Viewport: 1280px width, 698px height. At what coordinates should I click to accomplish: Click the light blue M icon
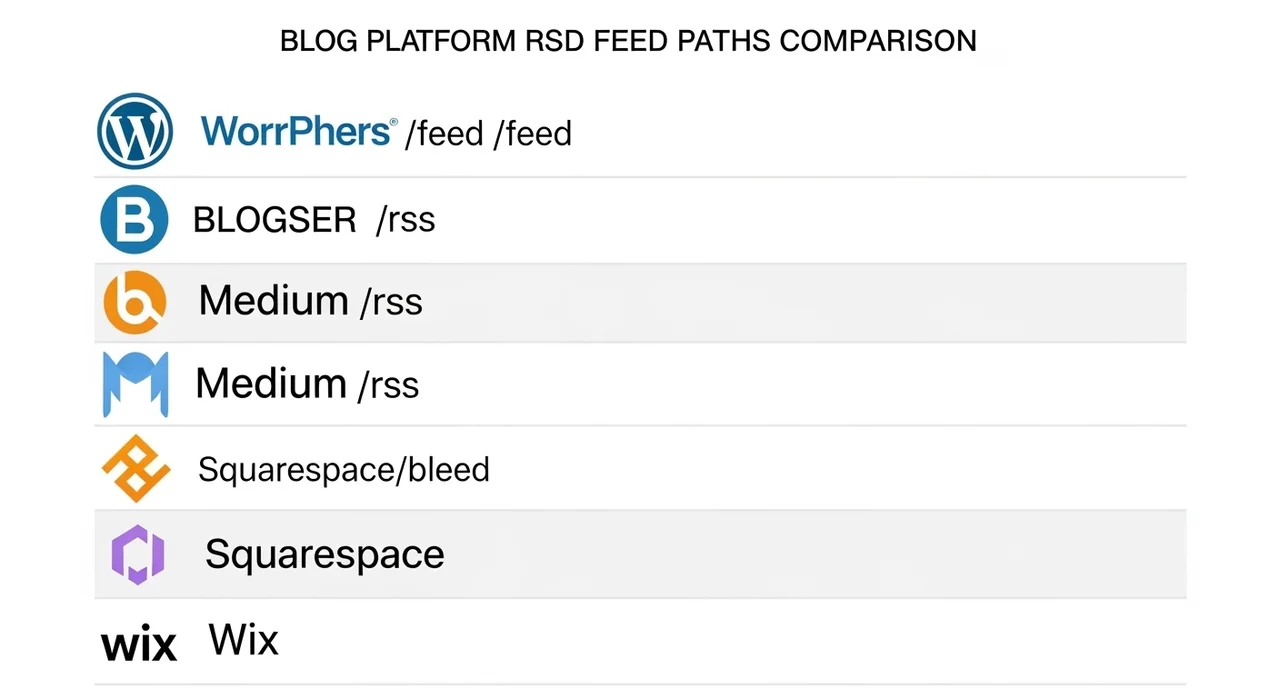tap(135, 384)
